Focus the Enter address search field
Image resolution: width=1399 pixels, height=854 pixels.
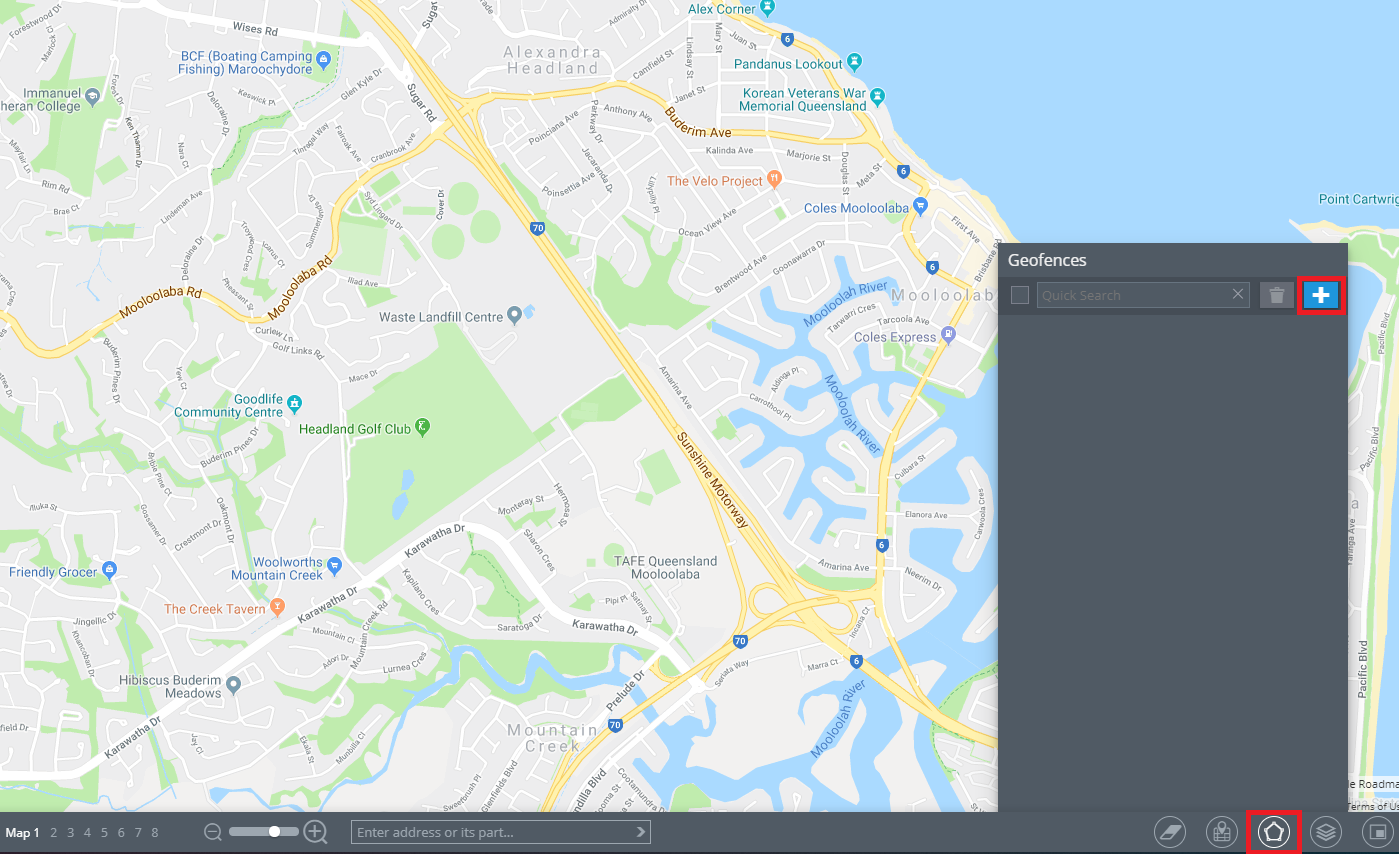coord(500,832)
